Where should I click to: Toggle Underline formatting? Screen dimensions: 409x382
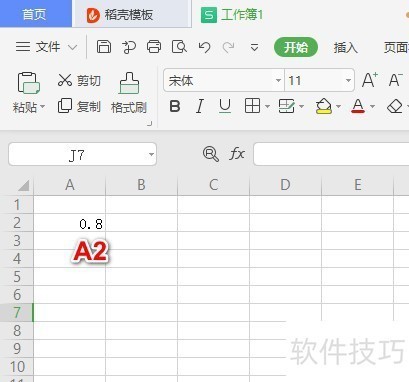225,107
